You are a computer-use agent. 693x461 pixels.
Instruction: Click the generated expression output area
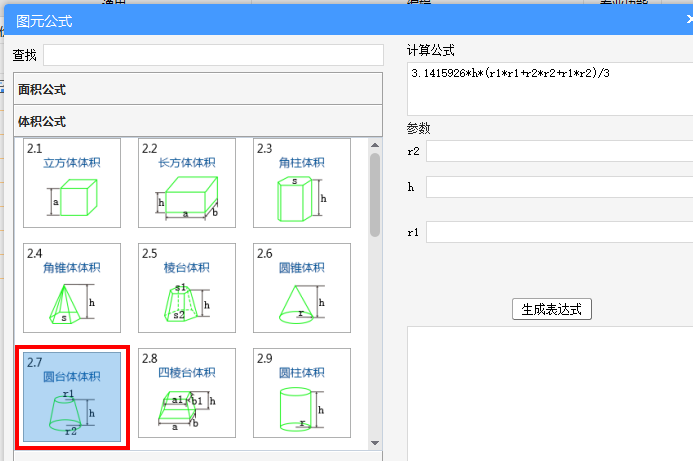coord(550,393)
